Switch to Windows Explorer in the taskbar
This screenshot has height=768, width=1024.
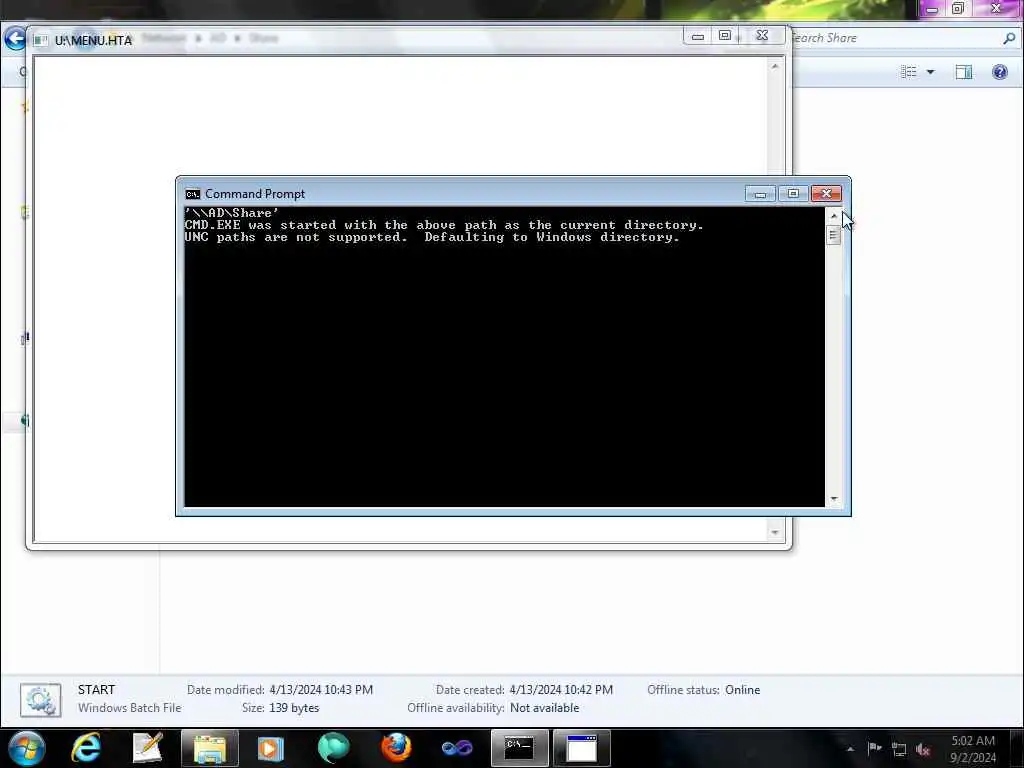(210, 748)
